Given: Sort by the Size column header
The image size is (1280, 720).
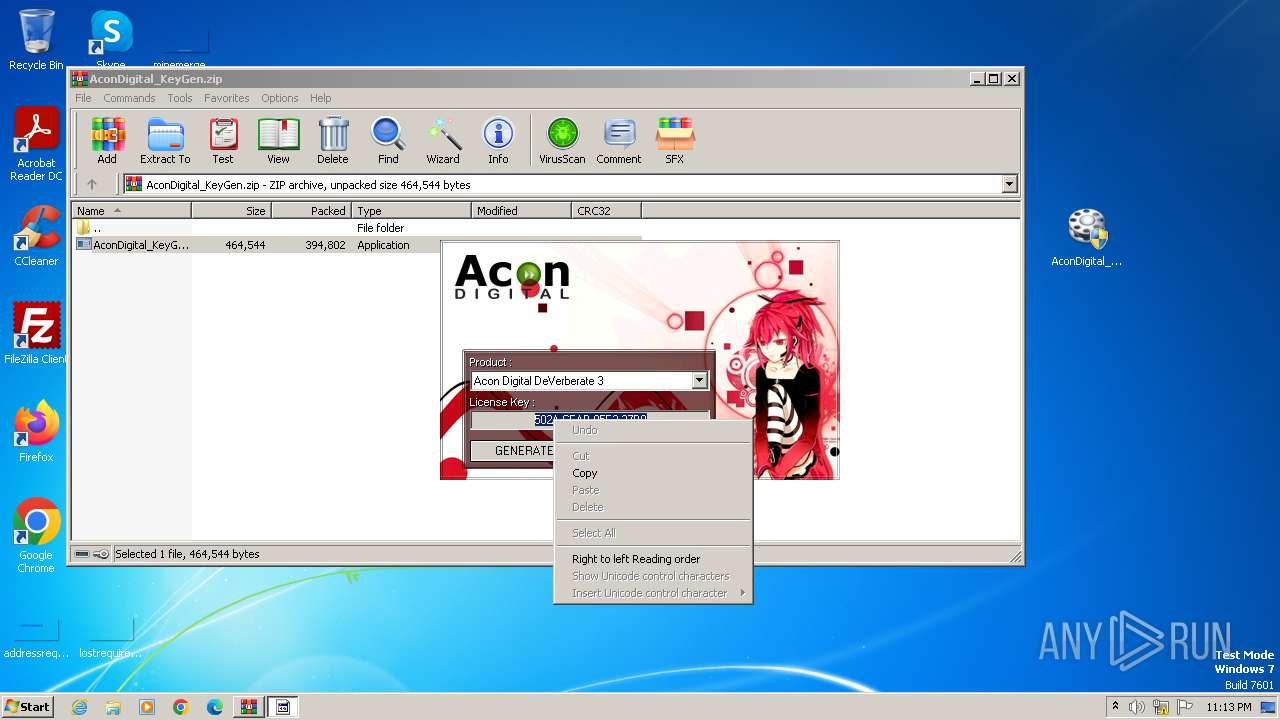Looking at the screenshot, I should (232, 211).
